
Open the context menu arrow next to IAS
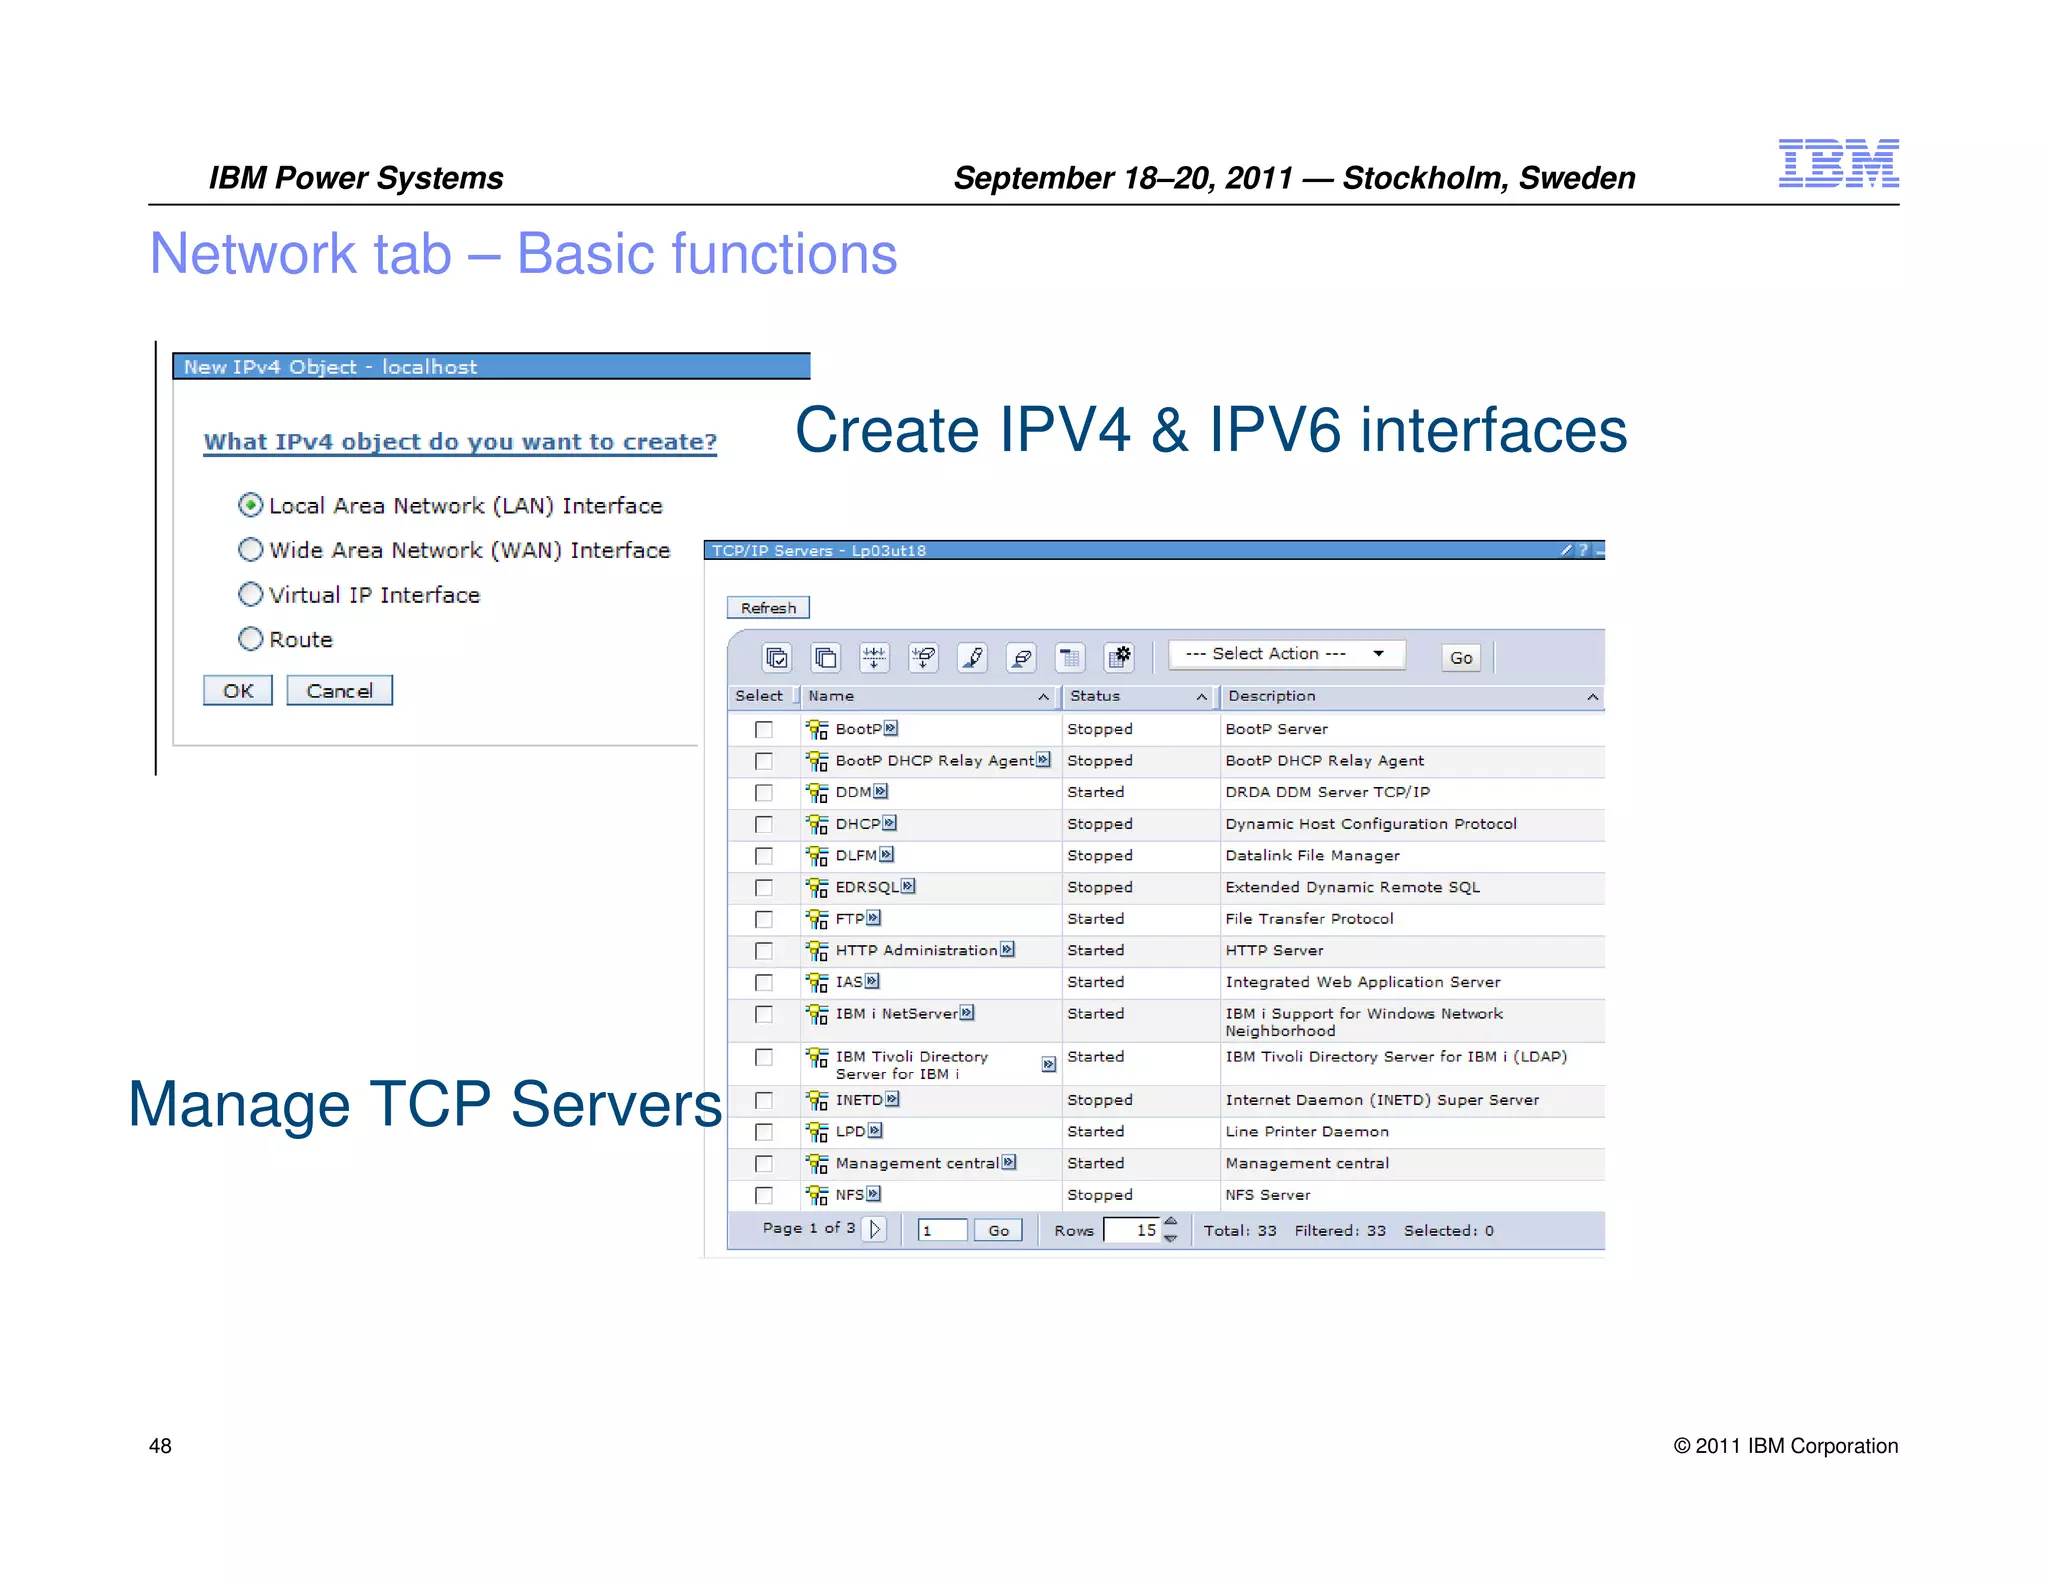(873, 981)
